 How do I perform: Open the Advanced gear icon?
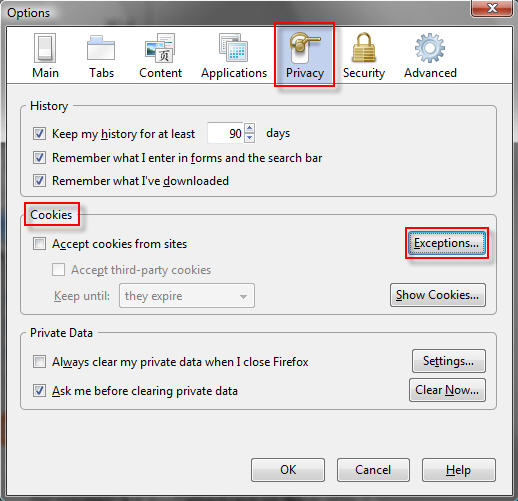coord(430,48)
